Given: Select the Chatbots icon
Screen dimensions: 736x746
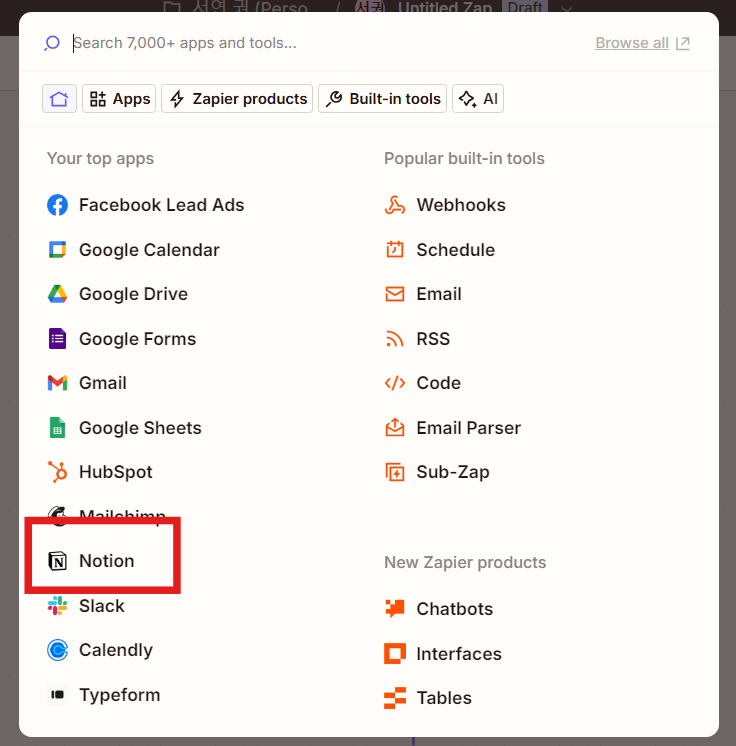Looking at the screenshot, I should pos(395,609).
